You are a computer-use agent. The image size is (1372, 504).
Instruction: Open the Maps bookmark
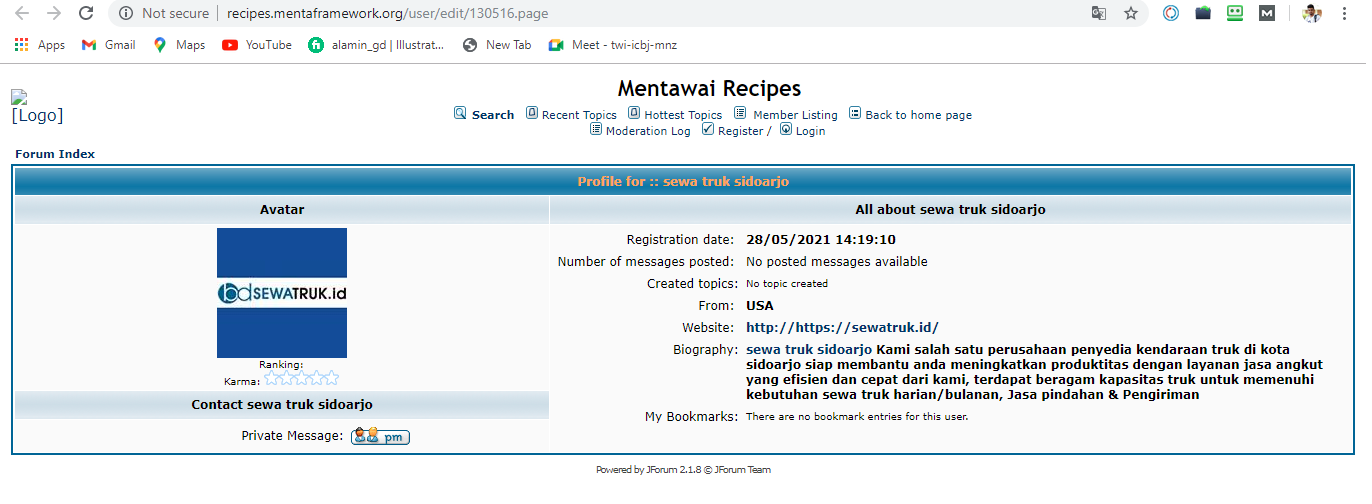click(179, 45)
